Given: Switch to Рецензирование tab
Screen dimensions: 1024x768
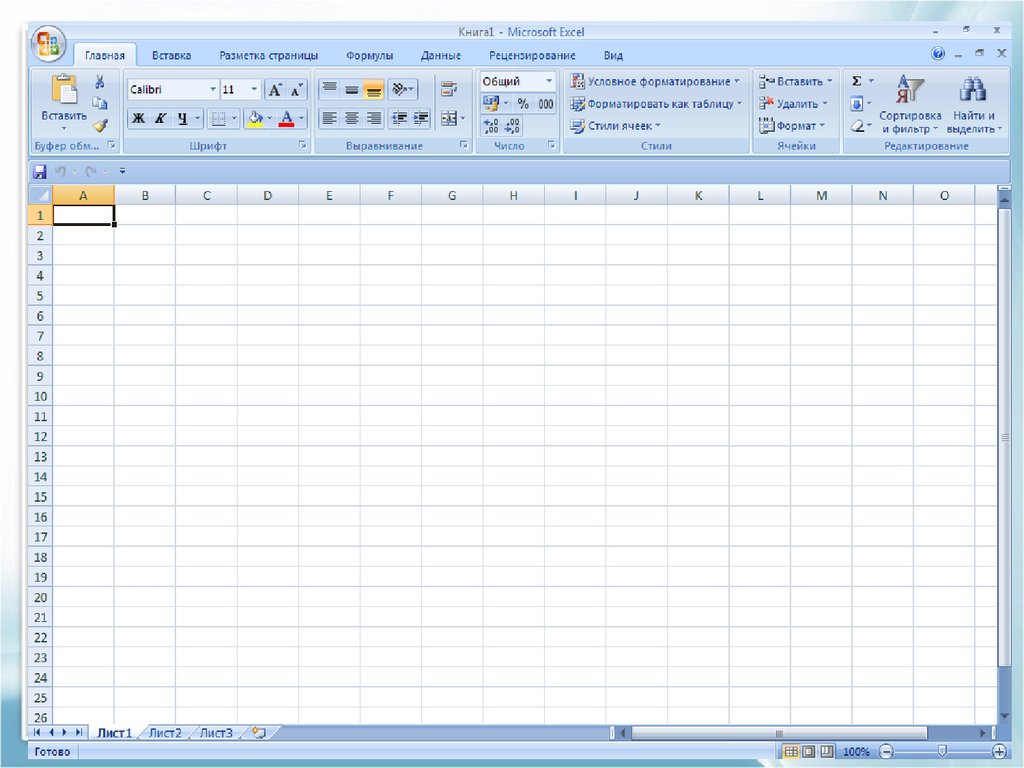Looking at the screenshot, I should pyautogui.click(x=532, y=56).
